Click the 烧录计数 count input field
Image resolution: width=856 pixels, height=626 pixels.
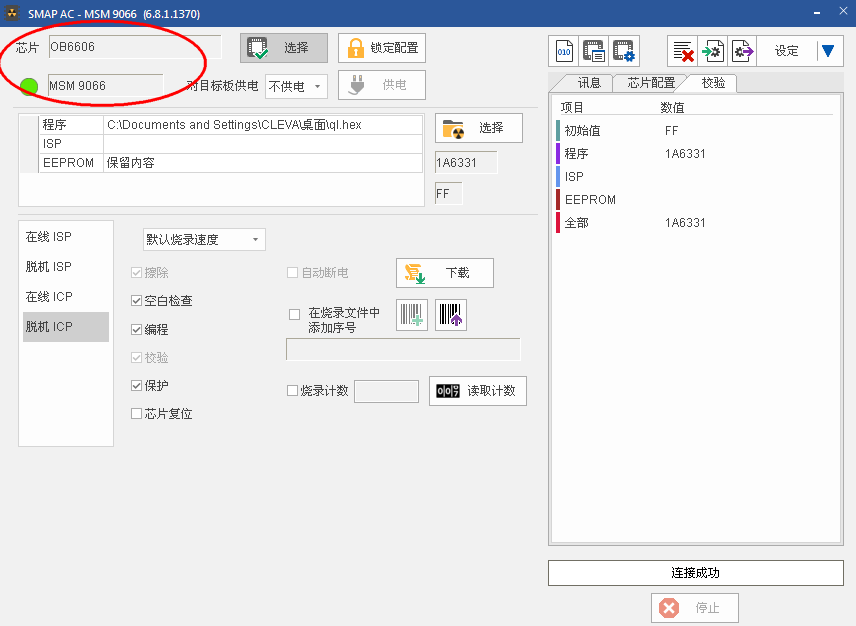pos(387,391)
